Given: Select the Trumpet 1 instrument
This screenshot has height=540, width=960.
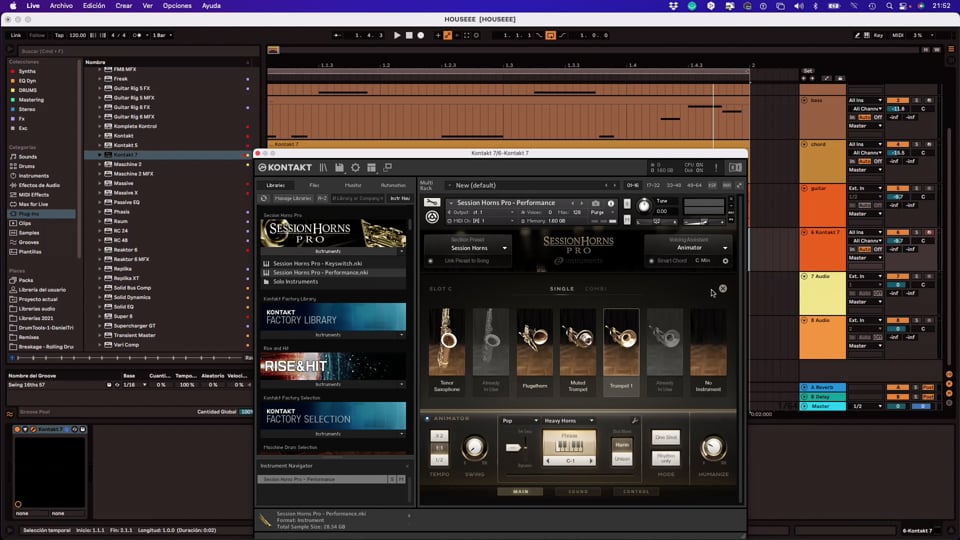Looking at the screenshot, I should (x=621, y=350).
